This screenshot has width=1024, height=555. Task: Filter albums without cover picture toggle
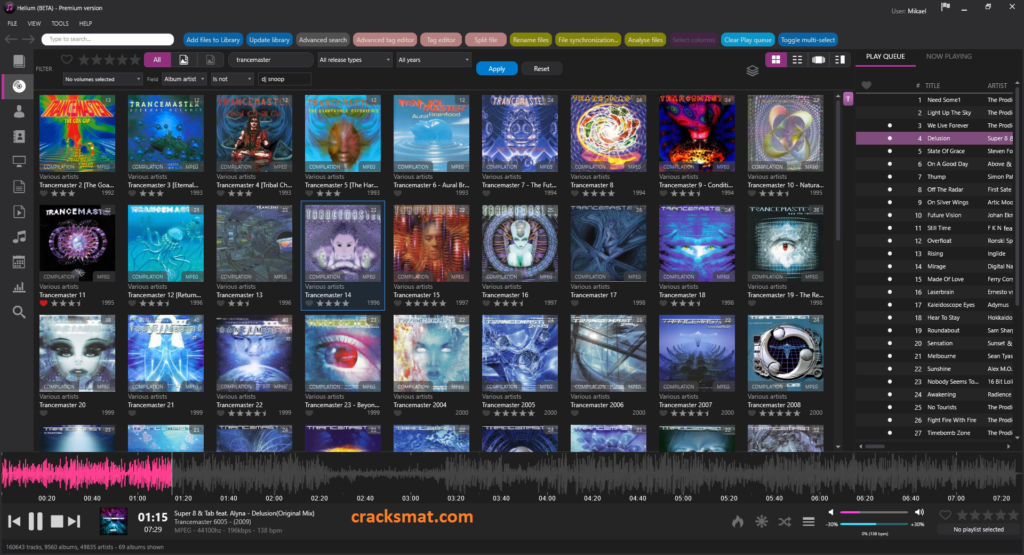pyautogui.click(x=210, y=59)
